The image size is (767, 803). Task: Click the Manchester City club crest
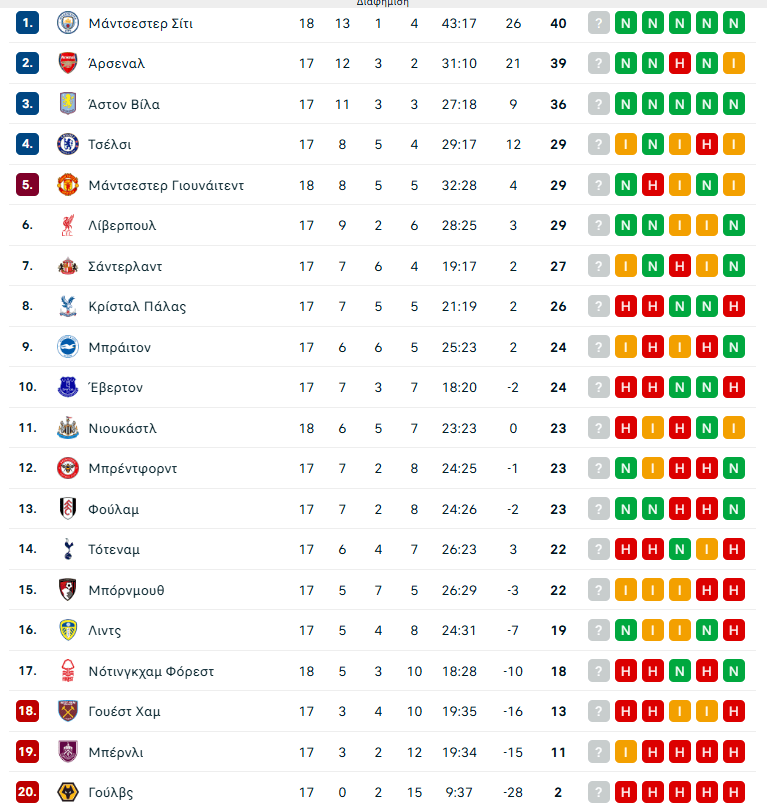point(68,23)
